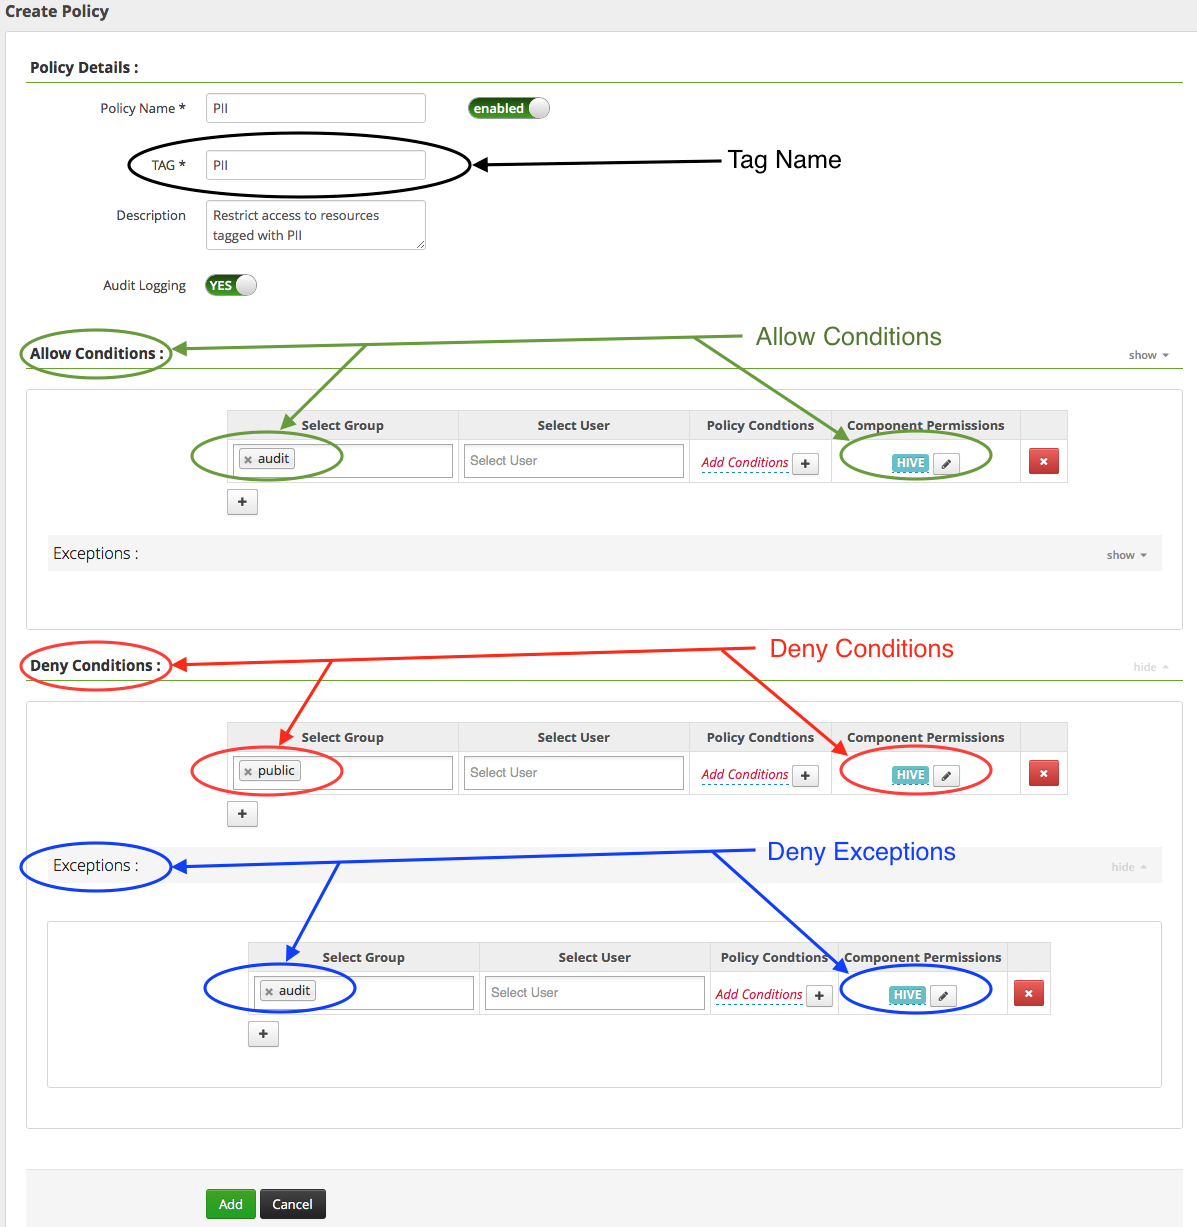Image resolution: width=1197 pixels, height=1227 pixels.
Task: Edit Hive permissions pencil in Allow Conditions
Action: click(x=946, y=464)
